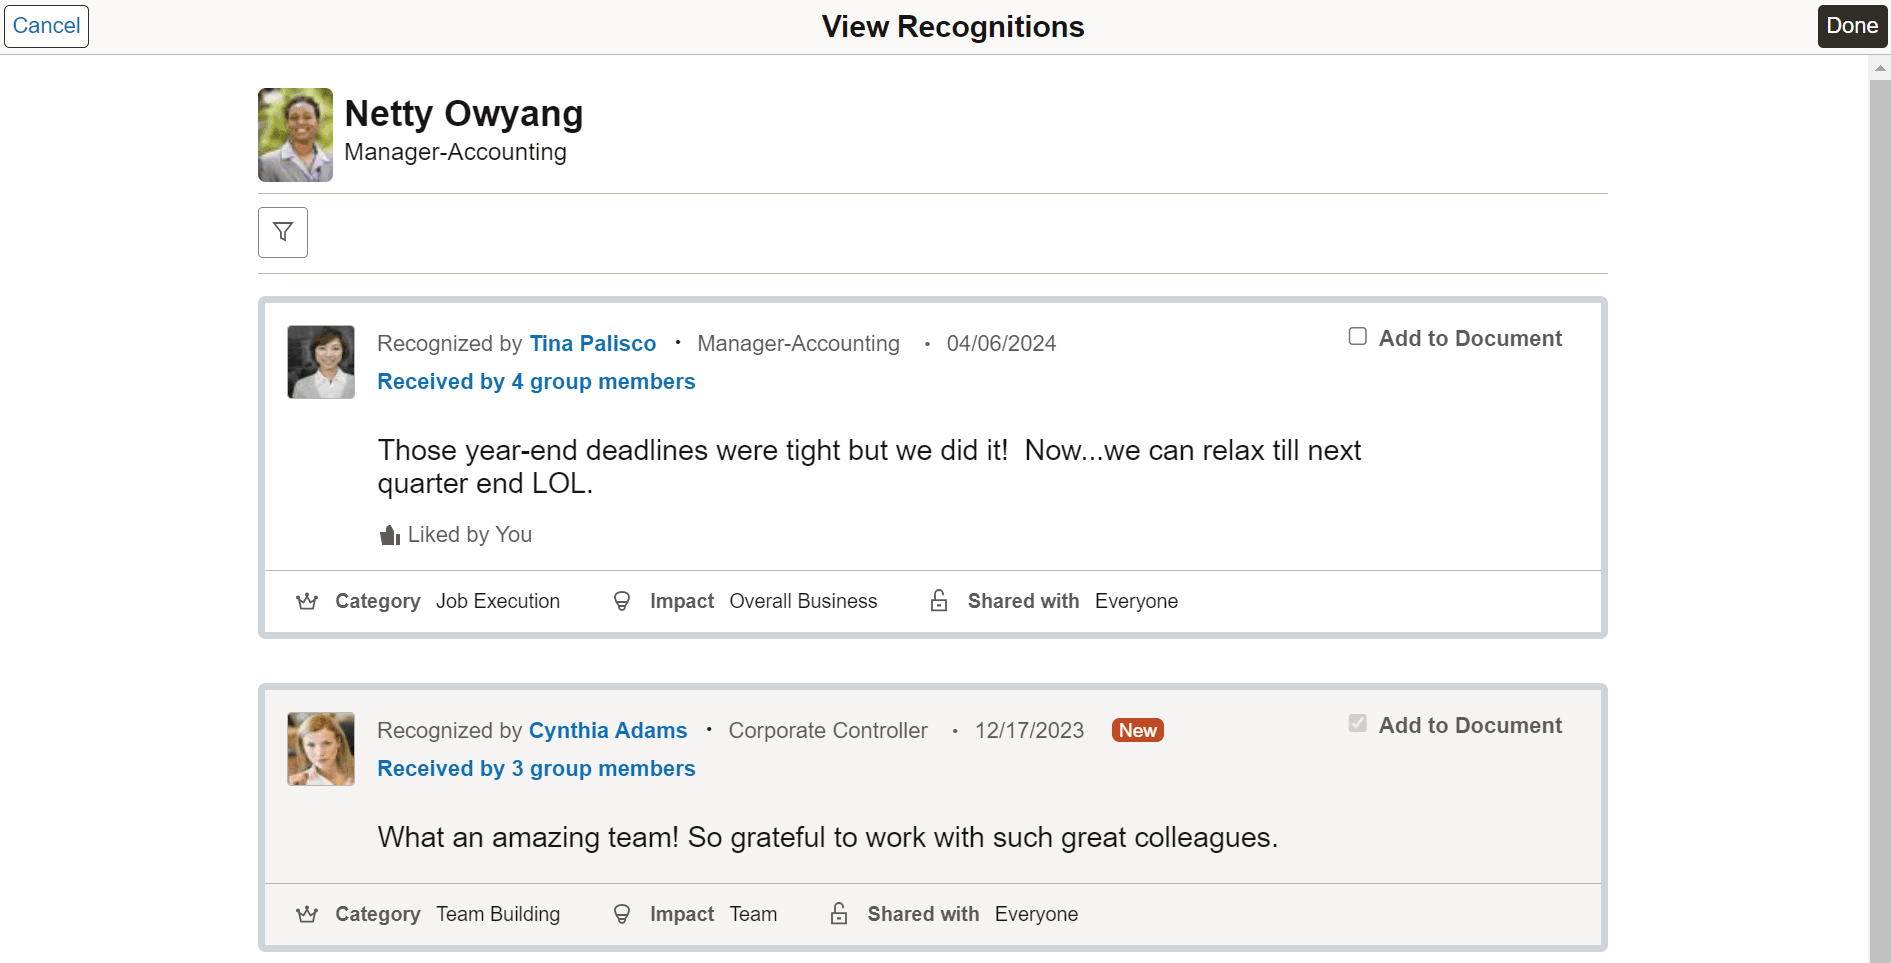Click Netty Owyang's profile photo
Viewport: 1891px width, 963px height.
tap(294, 135)
